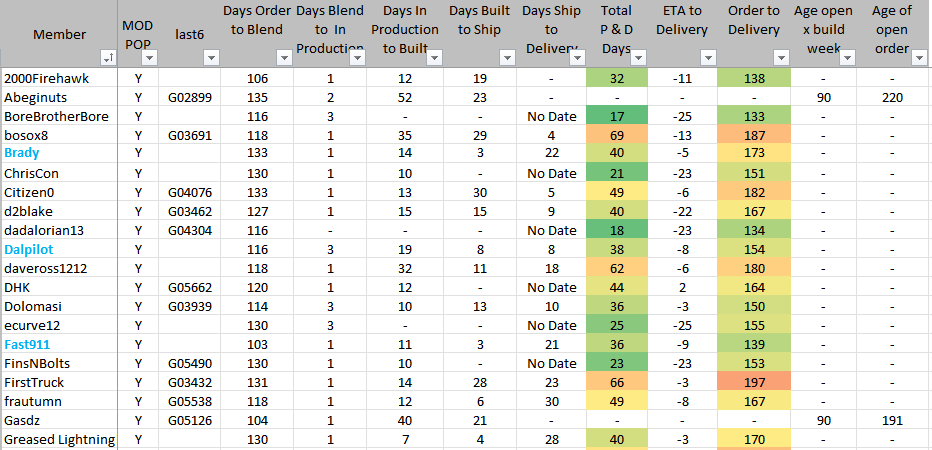
Task: Expand the last6 column filter
Action: [210, 59]
